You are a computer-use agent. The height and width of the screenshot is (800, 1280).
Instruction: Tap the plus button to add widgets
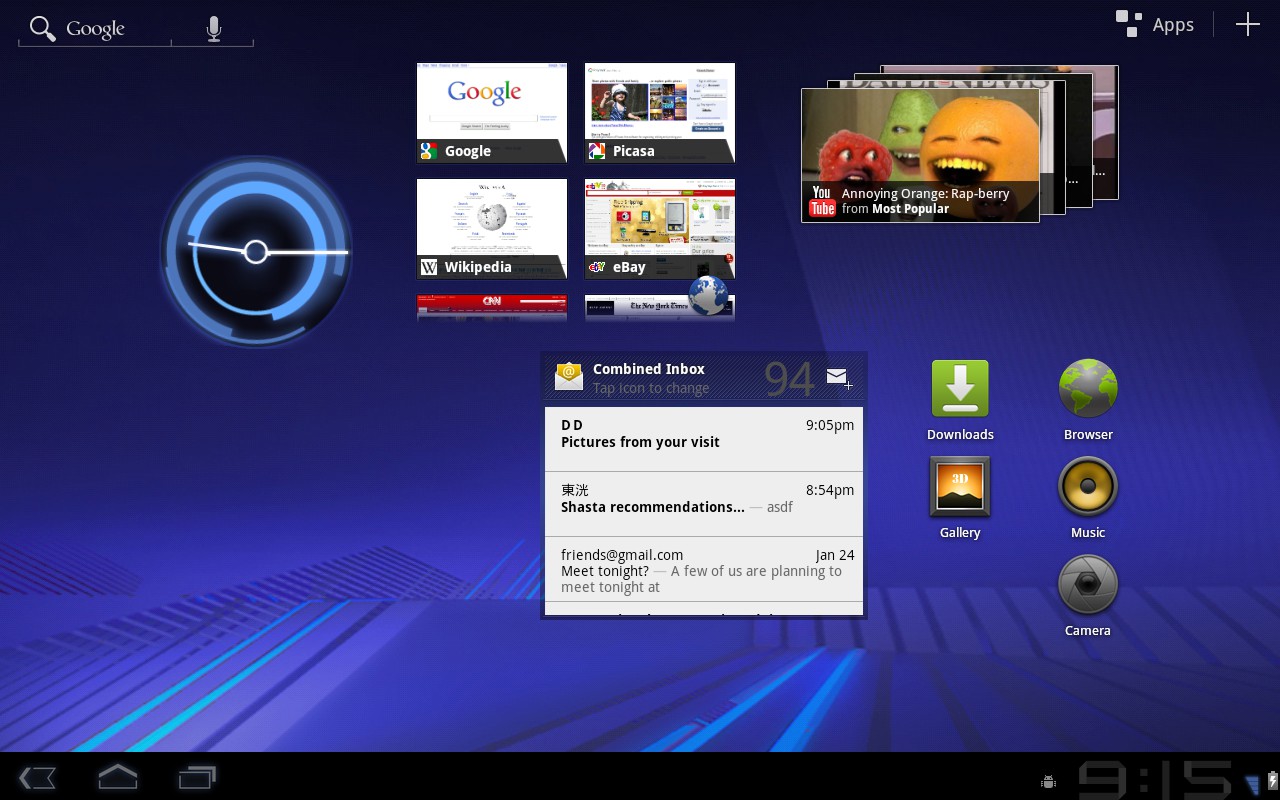(1247, 24)
